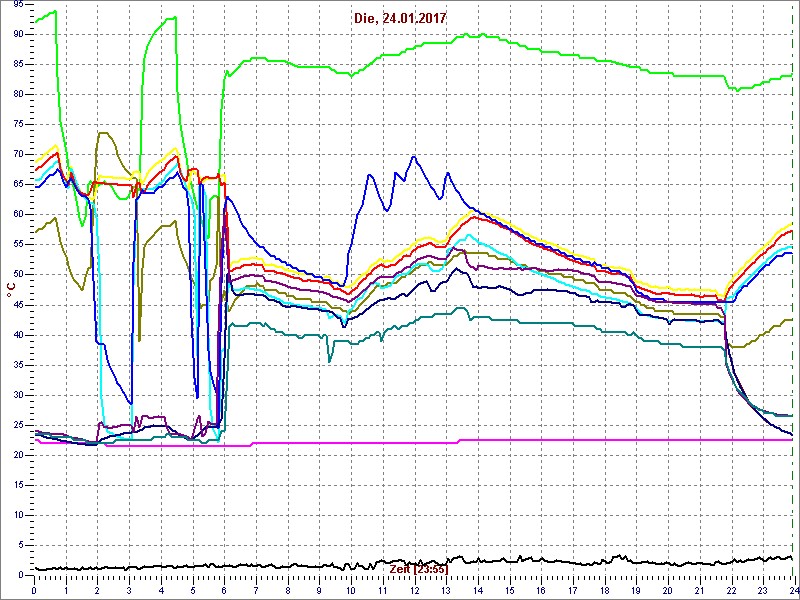Select the 19 label on the time axis
Image resolution: width=800 pixels, height=600 pixels.
(636, 589)
